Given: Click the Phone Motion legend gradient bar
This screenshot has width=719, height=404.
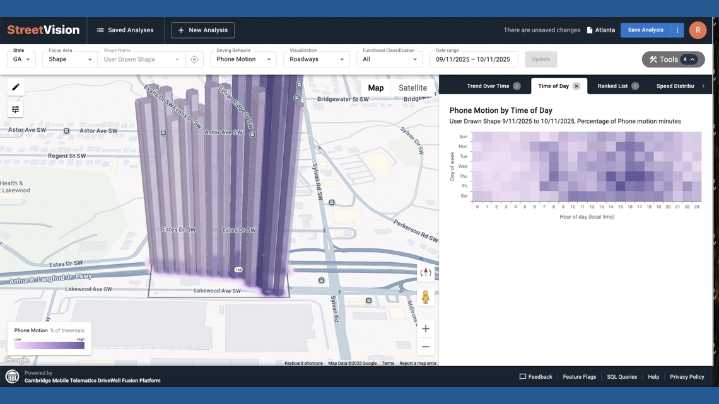Looking at the screenshot, I should click(x=48, y=344).
